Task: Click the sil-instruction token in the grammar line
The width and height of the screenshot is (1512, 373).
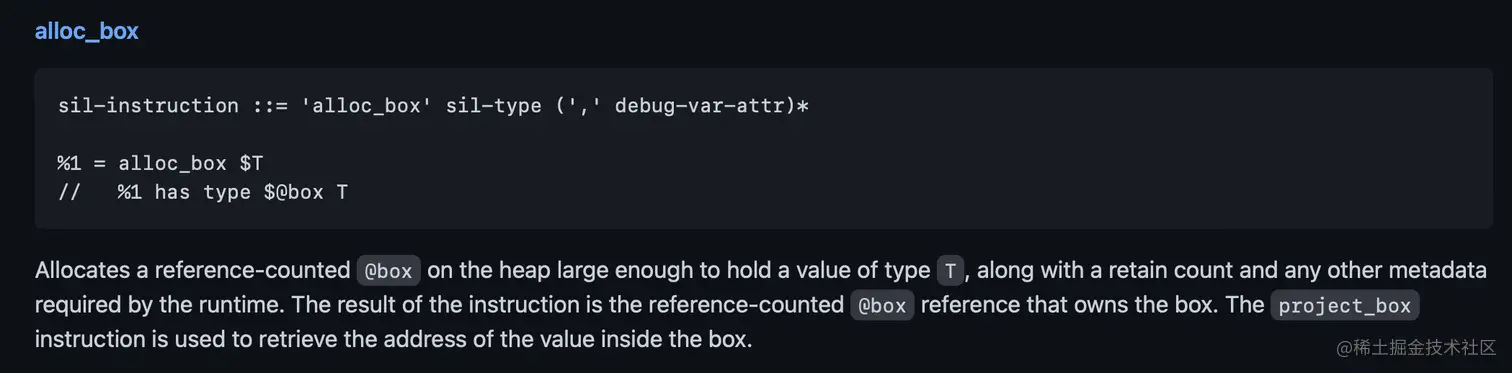Action: (x=148, y=106)
